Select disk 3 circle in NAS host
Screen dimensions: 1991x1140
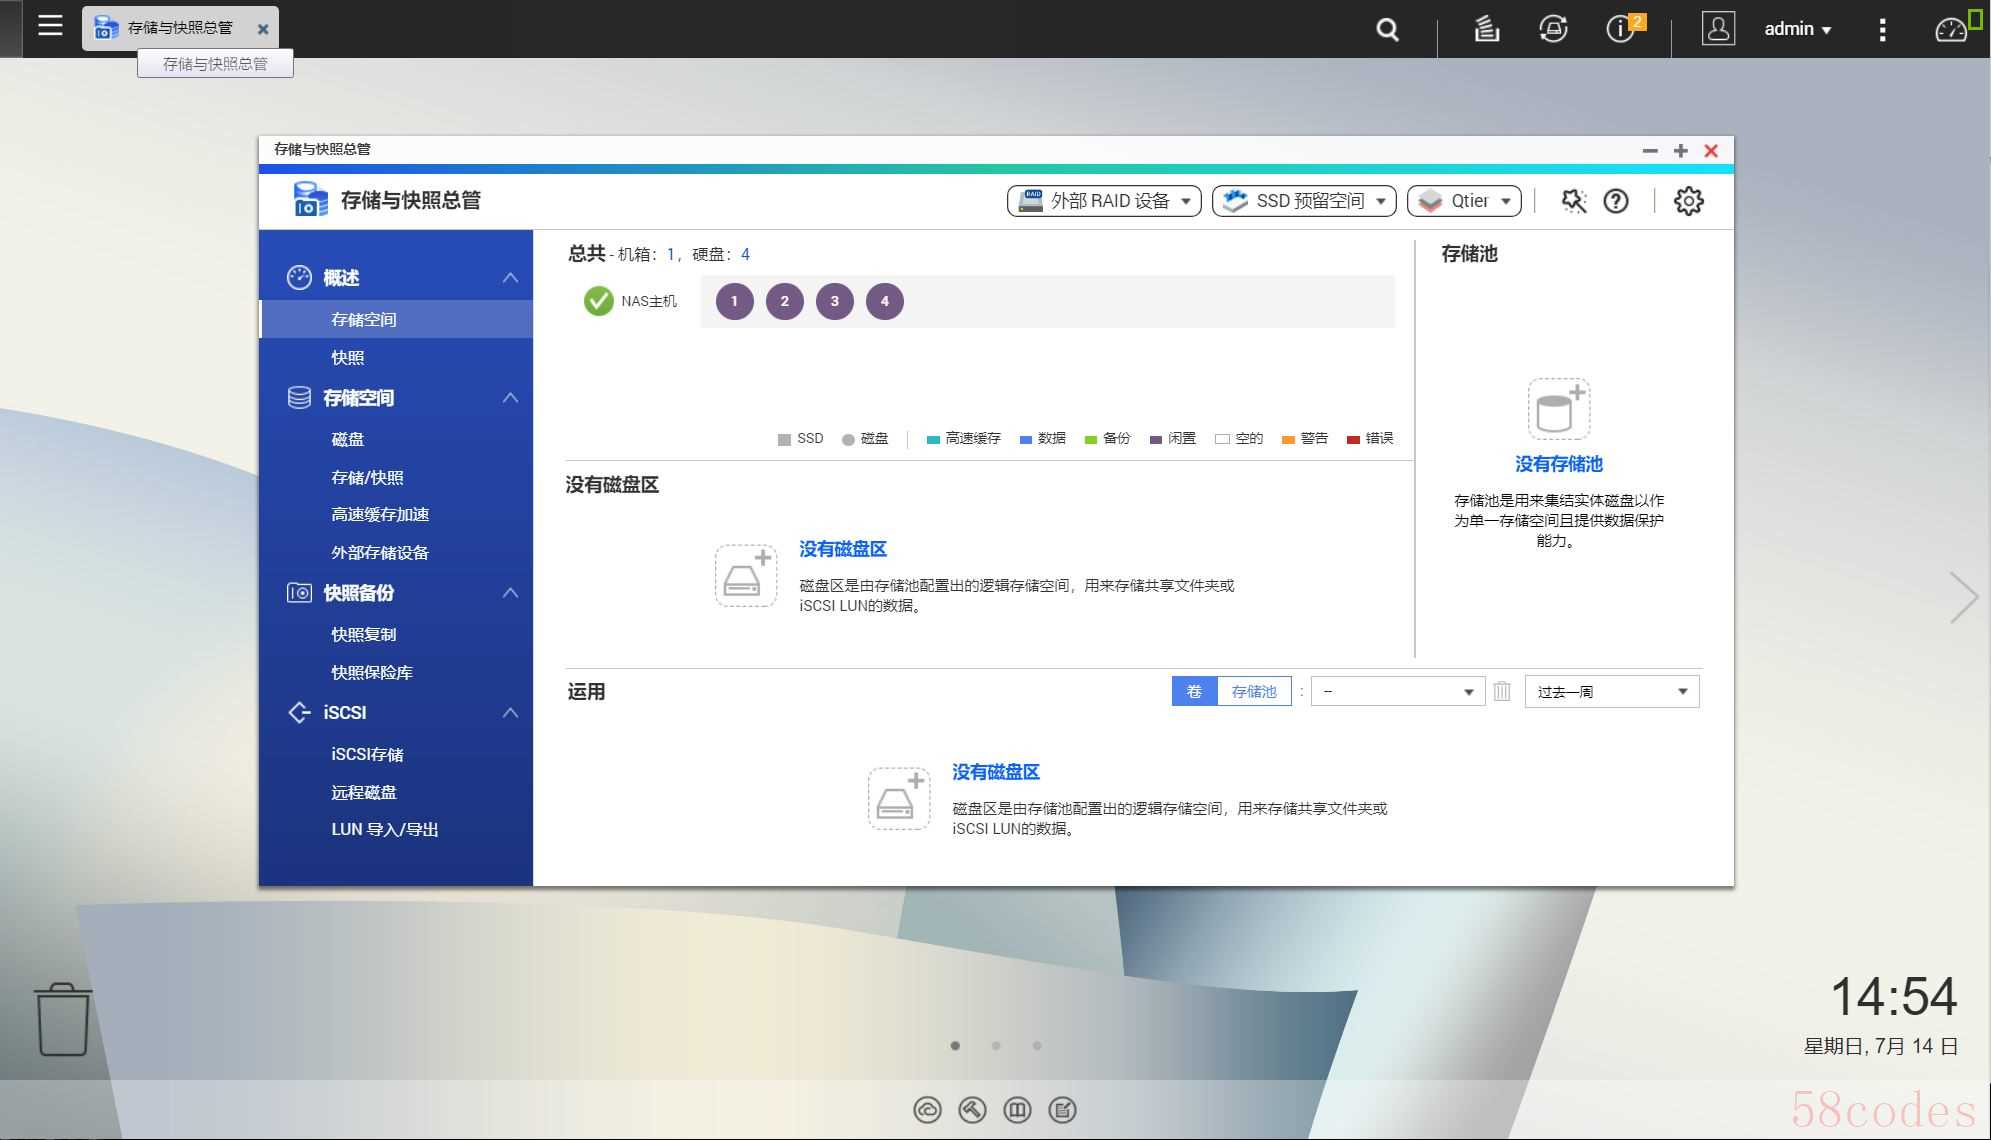(x=834, y=301)
